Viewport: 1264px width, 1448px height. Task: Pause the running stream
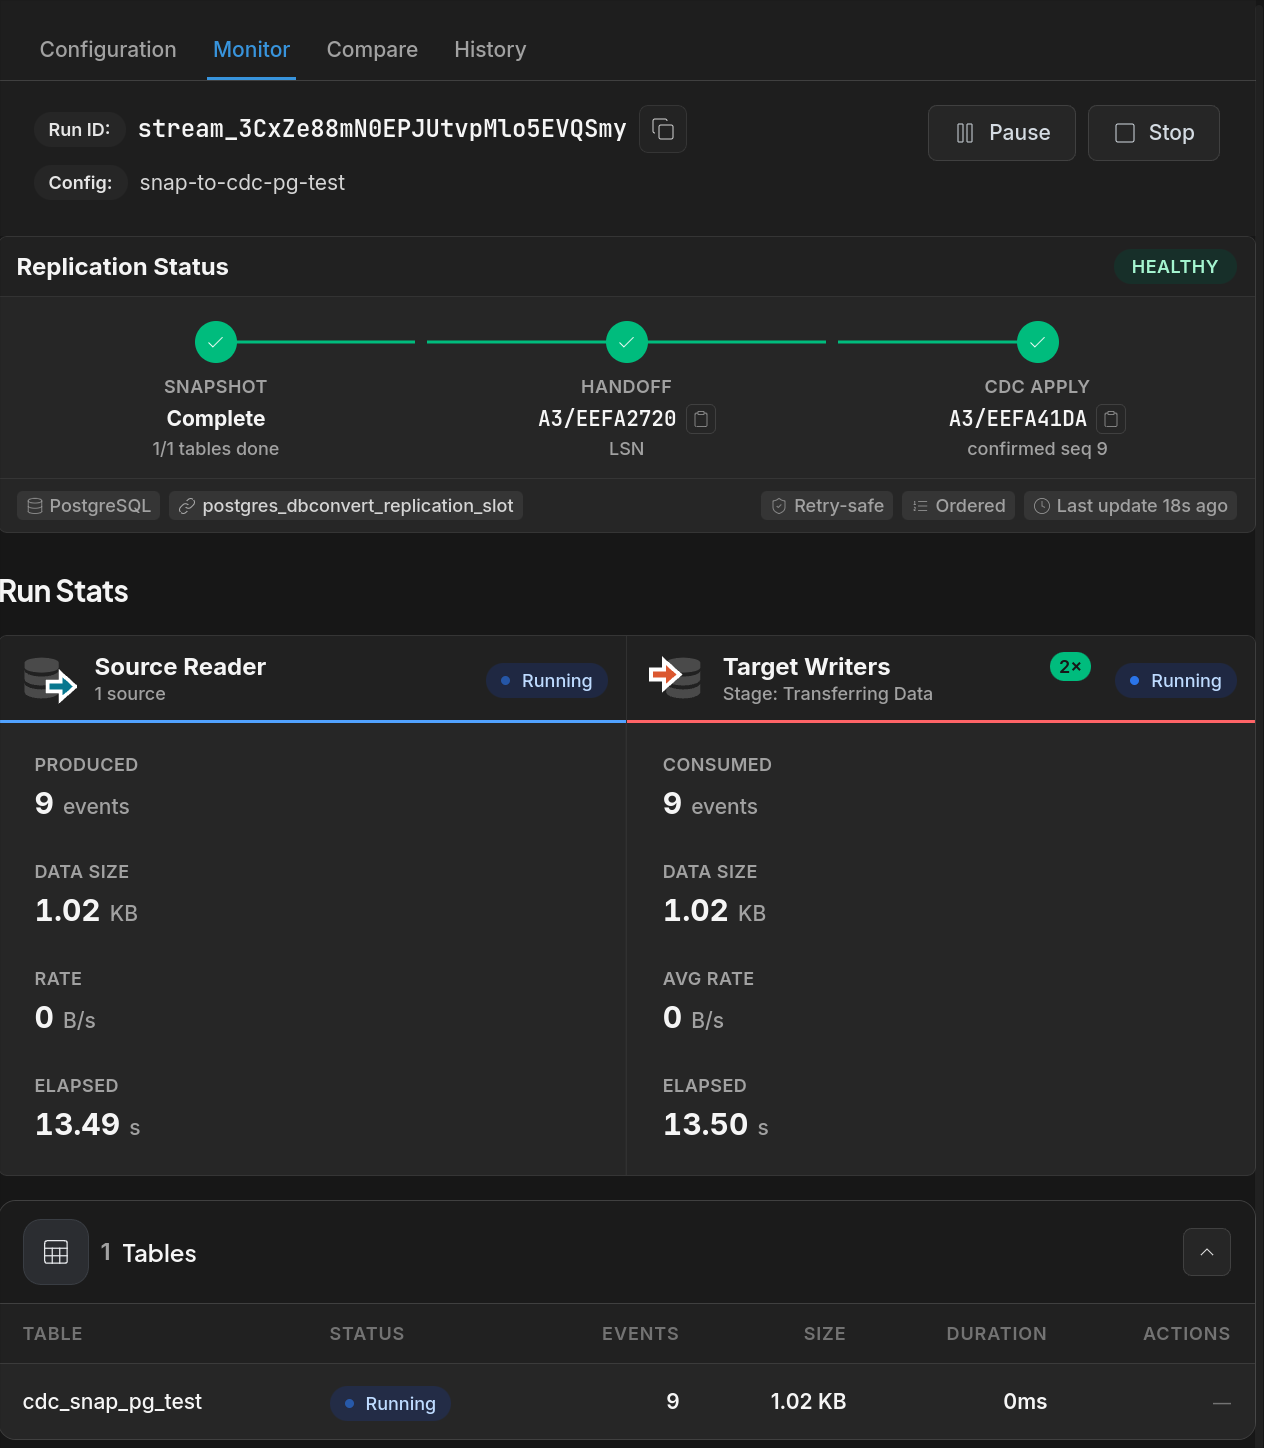pyautogui.click(x=1002, y=133)
